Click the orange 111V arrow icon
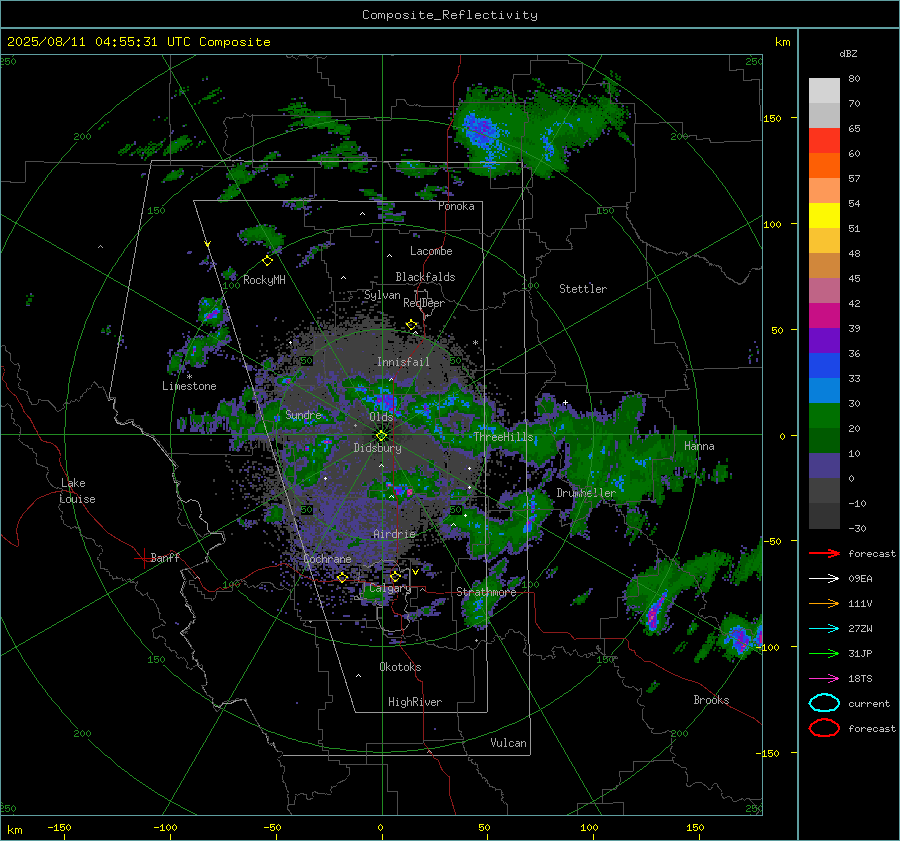Screen dimensions: 900x841 tap(824, 603)
